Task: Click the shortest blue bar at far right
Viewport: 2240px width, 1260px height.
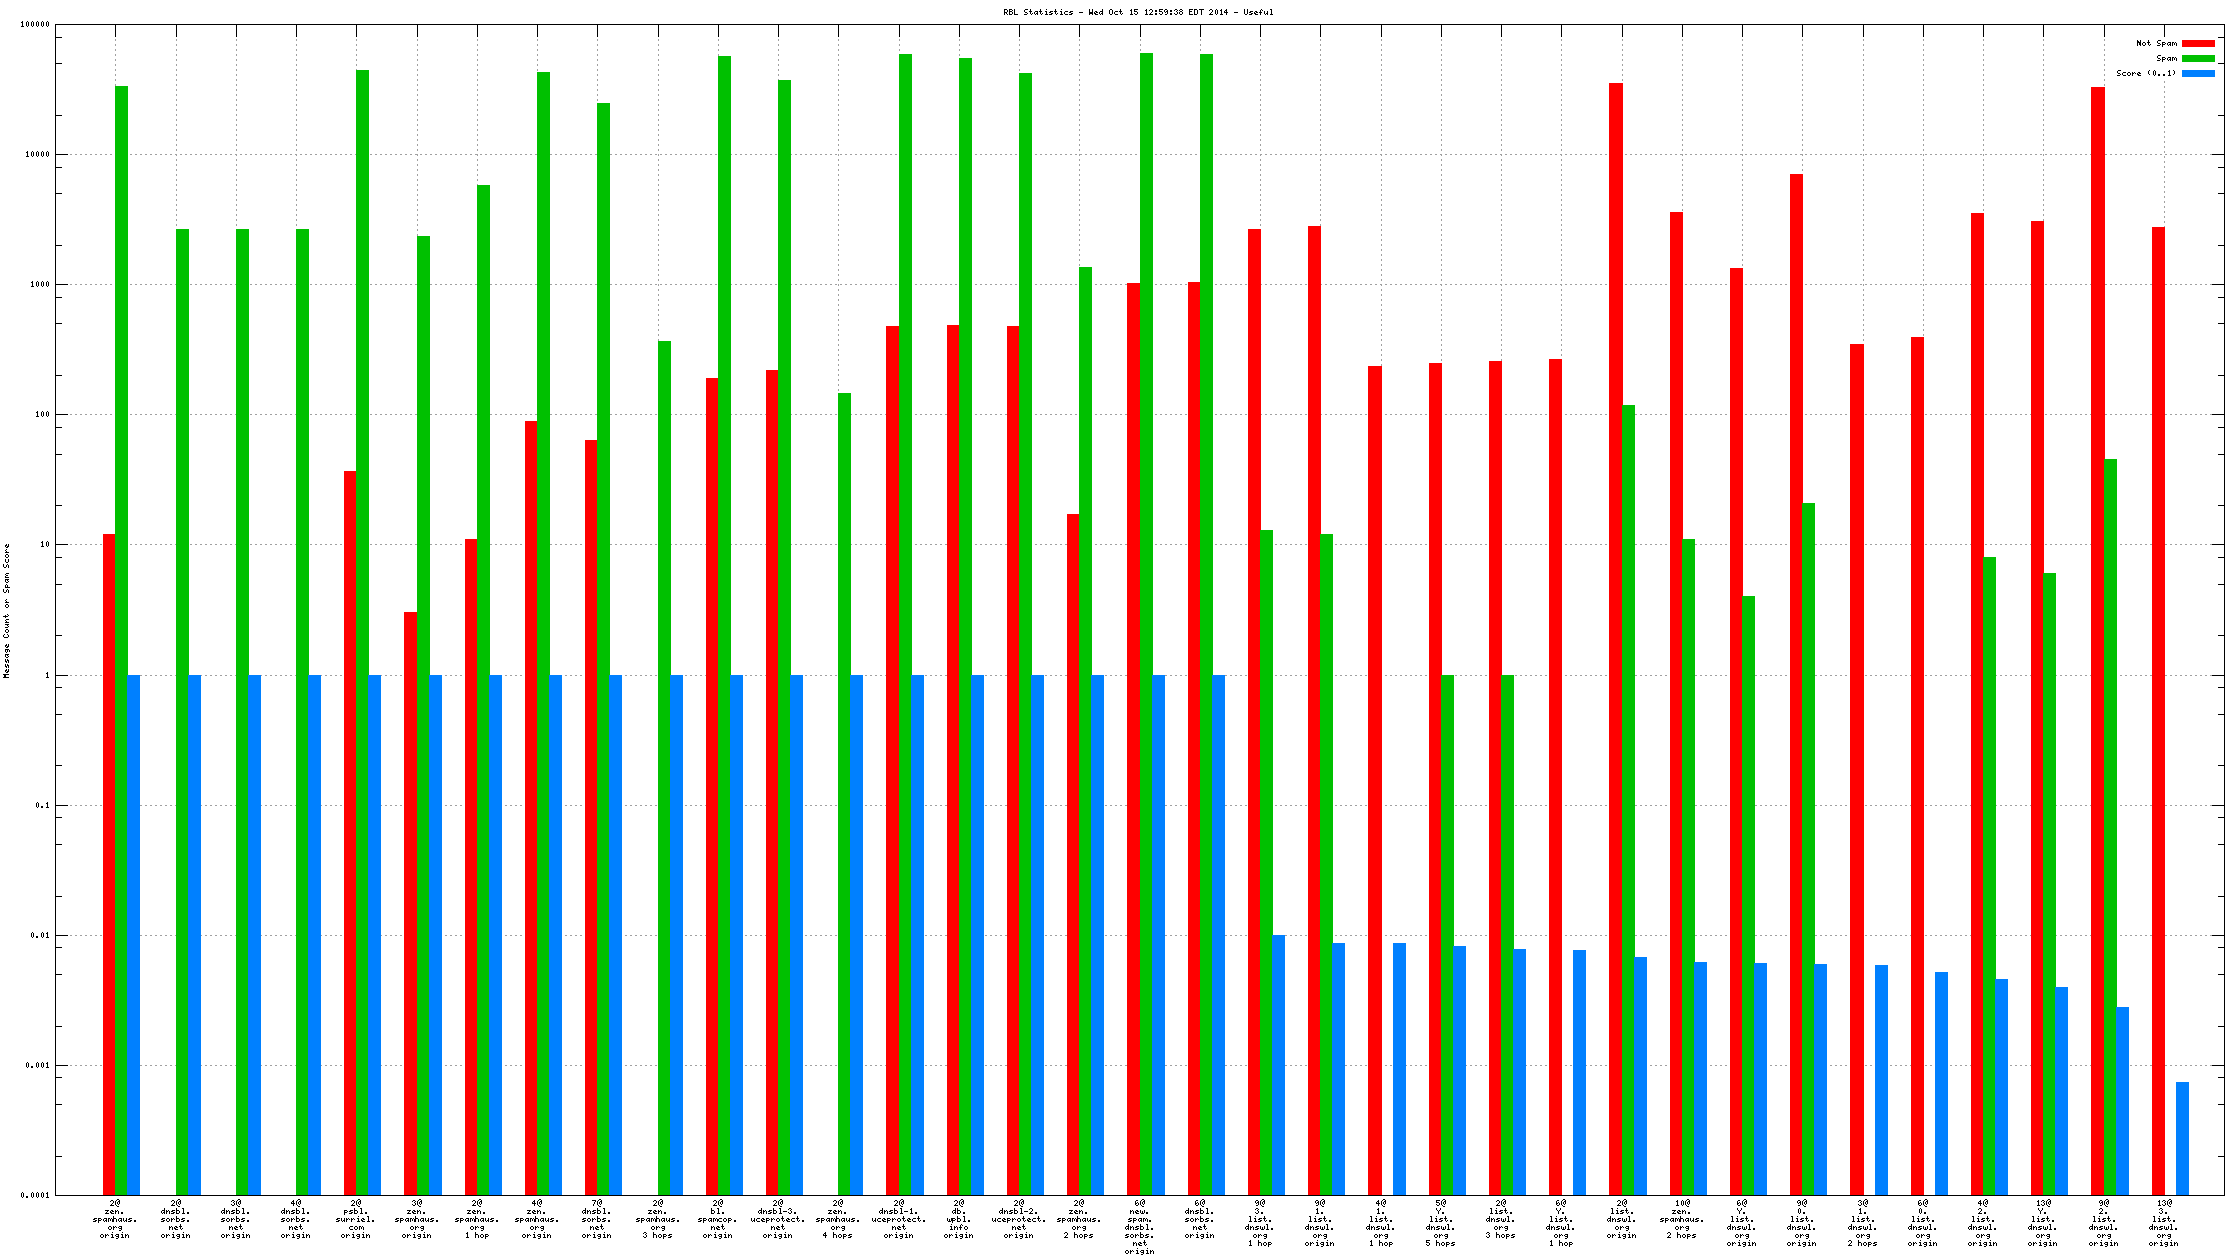Action: (x=2182, y=1138)
